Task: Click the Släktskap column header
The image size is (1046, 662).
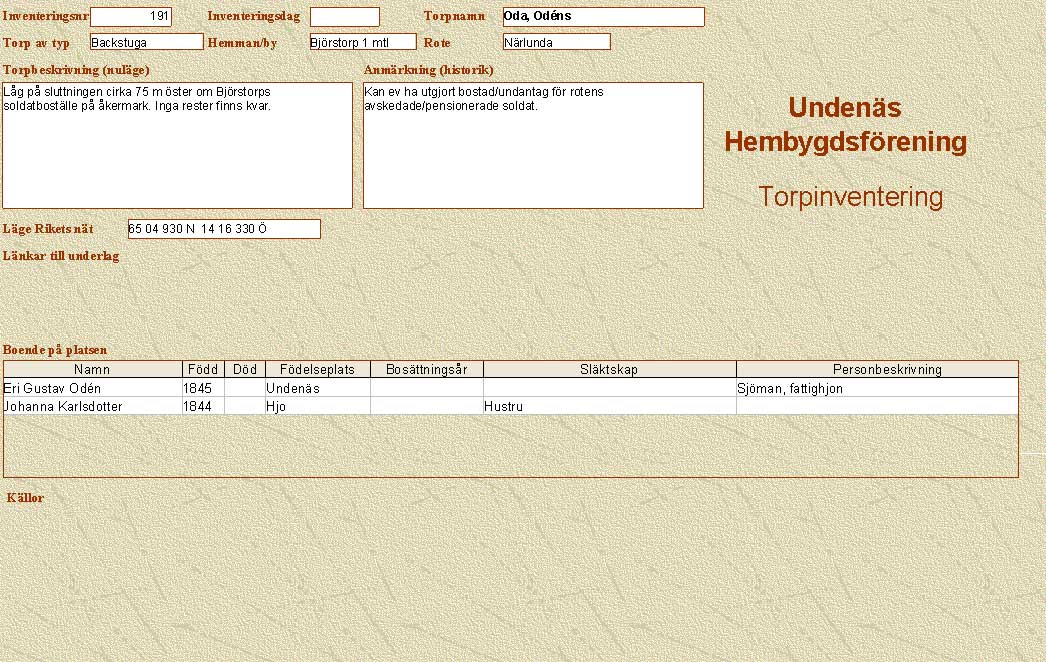Action: tap(609, 369)
